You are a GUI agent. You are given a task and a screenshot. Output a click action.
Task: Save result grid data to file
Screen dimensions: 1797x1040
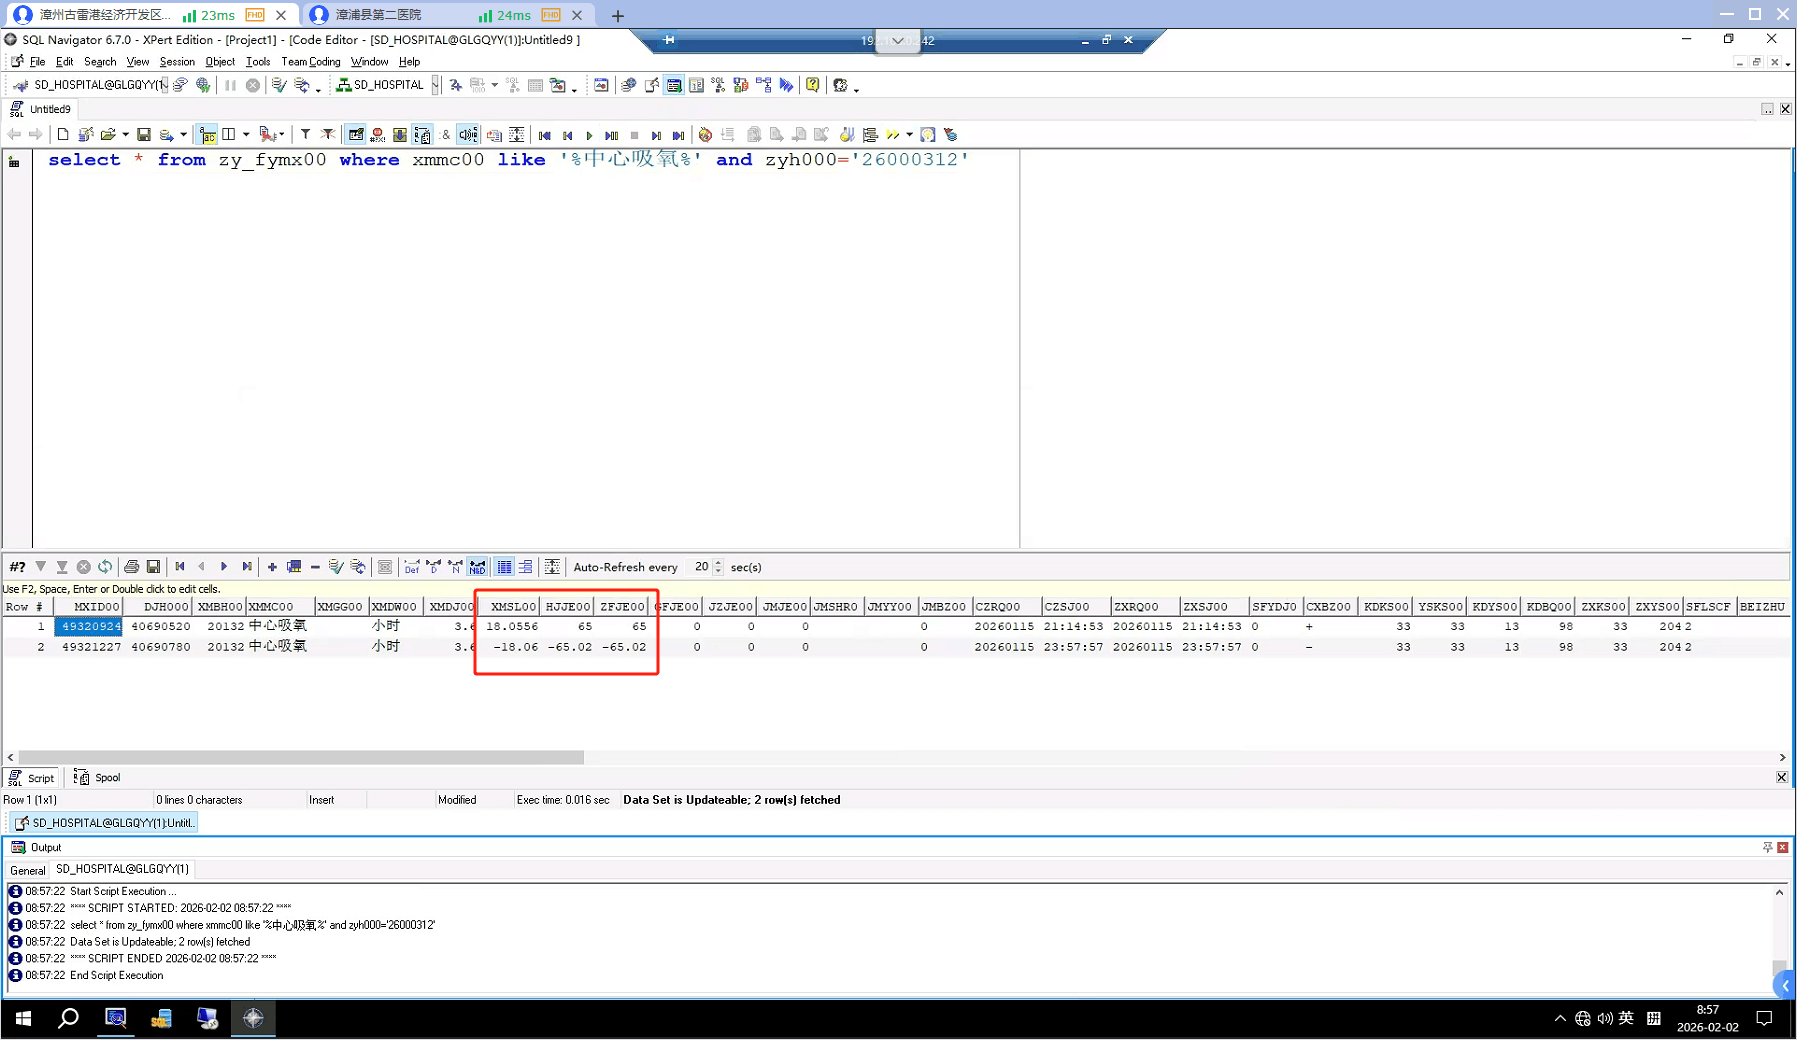(x=153, y=567)
